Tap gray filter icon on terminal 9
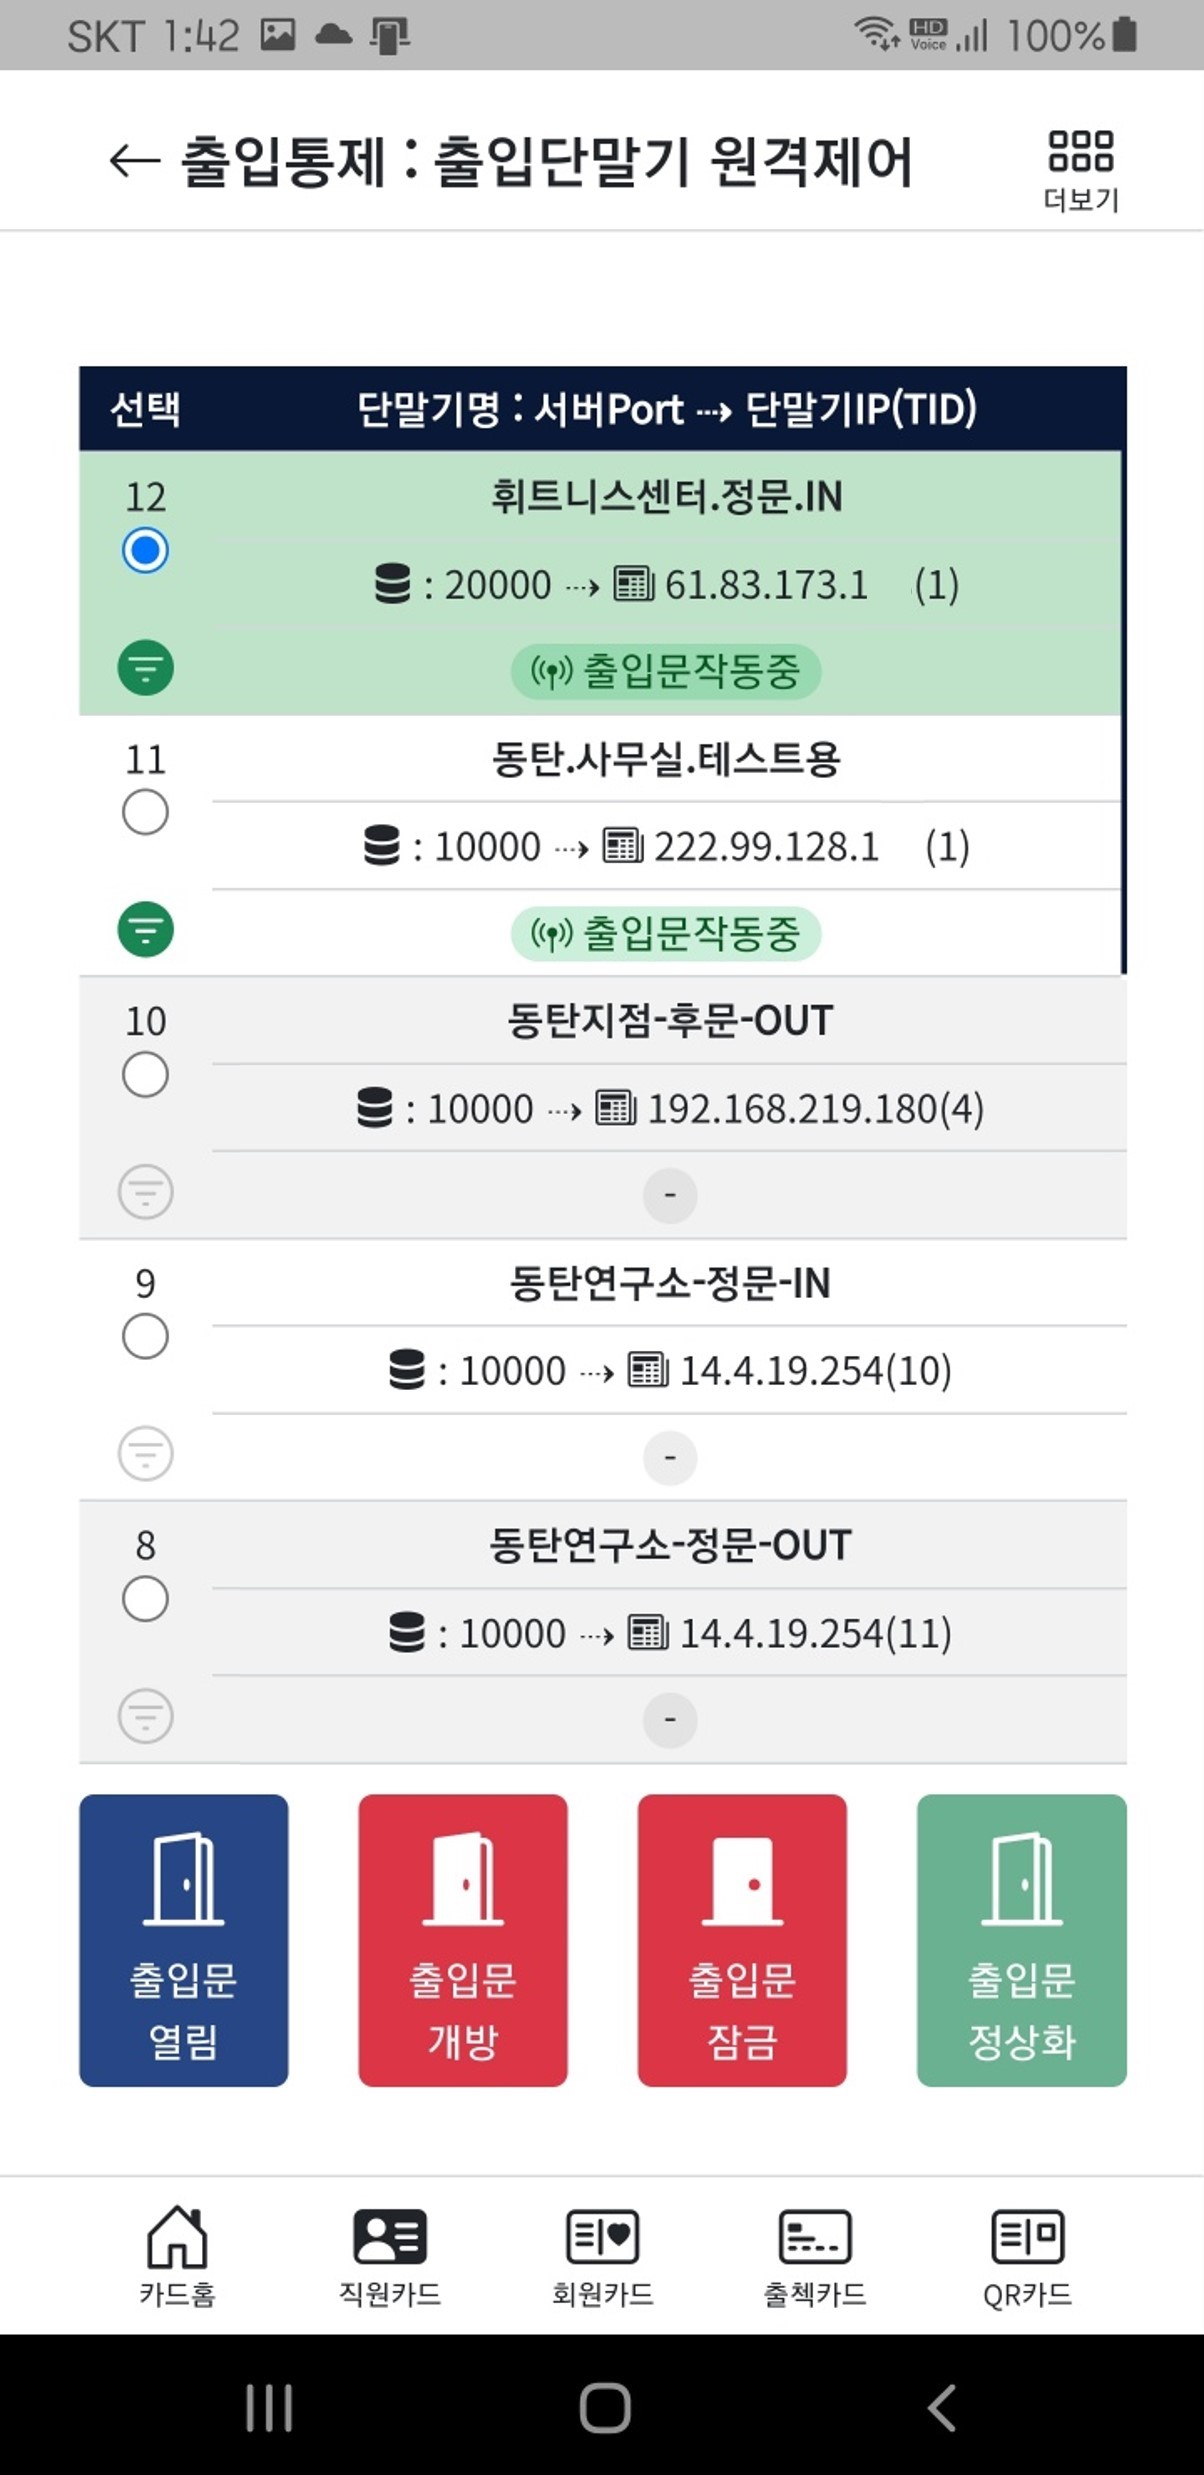Screen dimensions: 1204x2475 coord(146,1454)
